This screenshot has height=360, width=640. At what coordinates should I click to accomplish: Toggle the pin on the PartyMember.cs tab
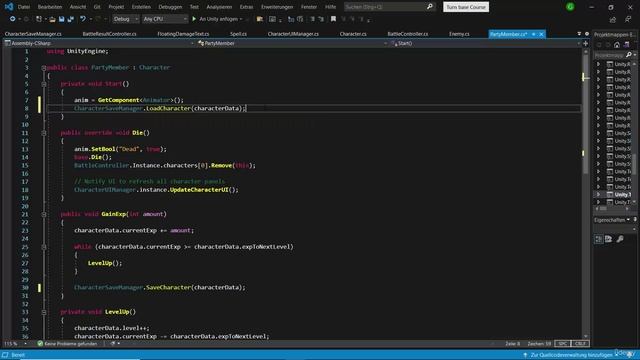click(533, 34)
